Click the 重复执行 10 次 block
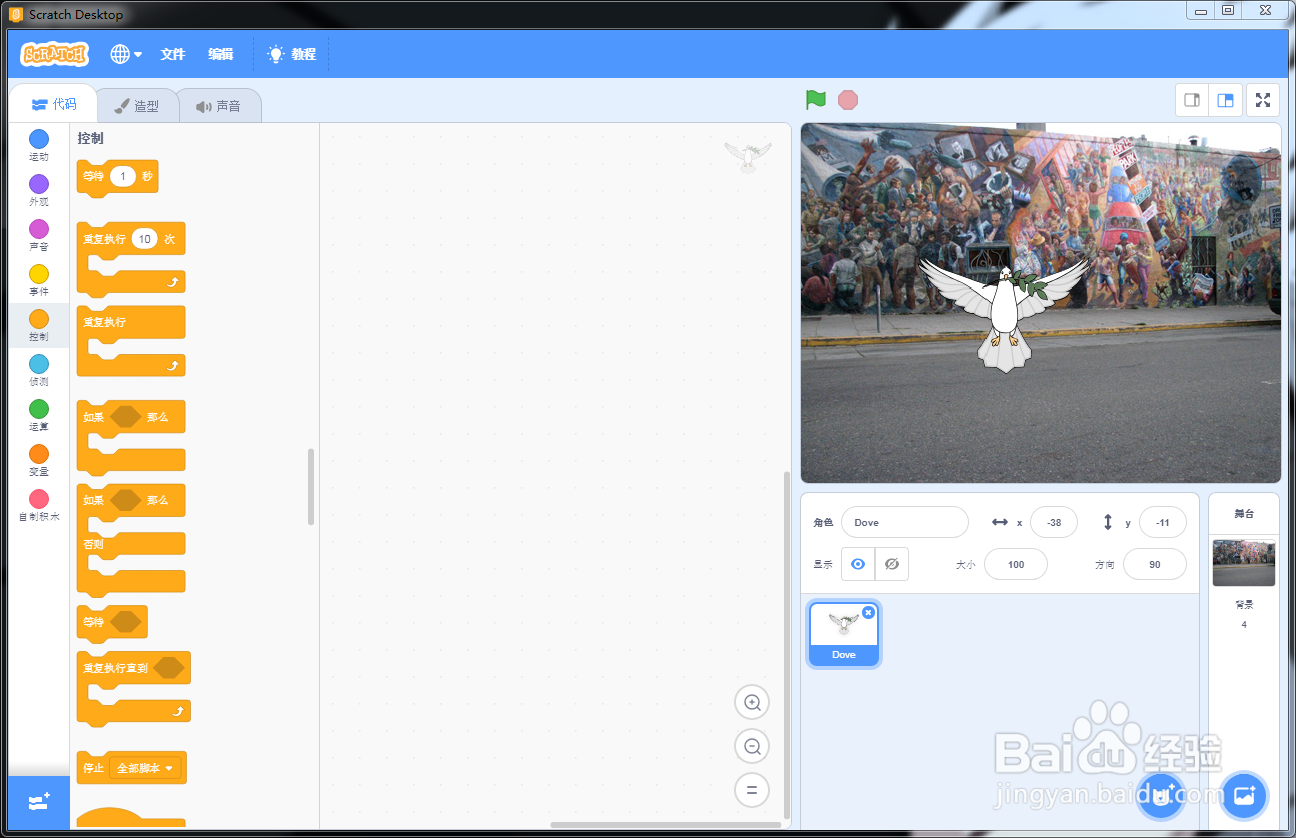The image size is (1296, 838). 130,259
